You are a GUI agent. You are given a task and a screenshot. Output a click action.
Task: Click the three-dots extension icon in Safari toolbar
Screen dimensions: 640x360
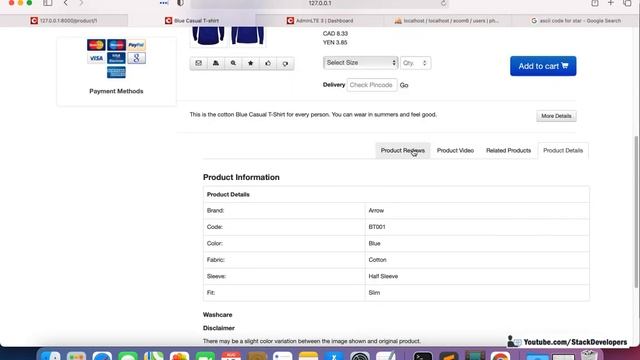pos(164,3)
